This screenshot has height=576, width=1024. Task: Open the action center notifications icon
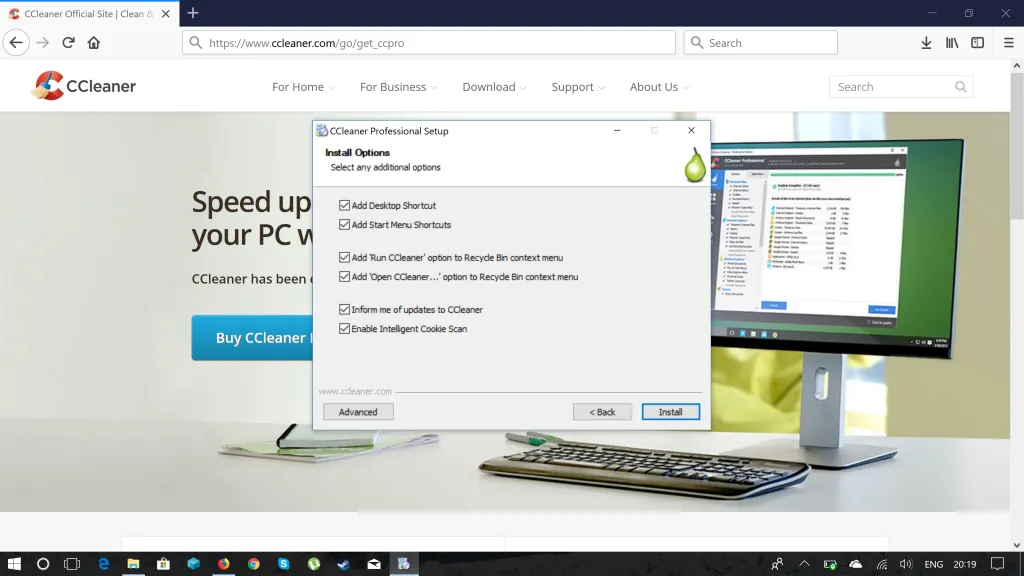[997, 564]
